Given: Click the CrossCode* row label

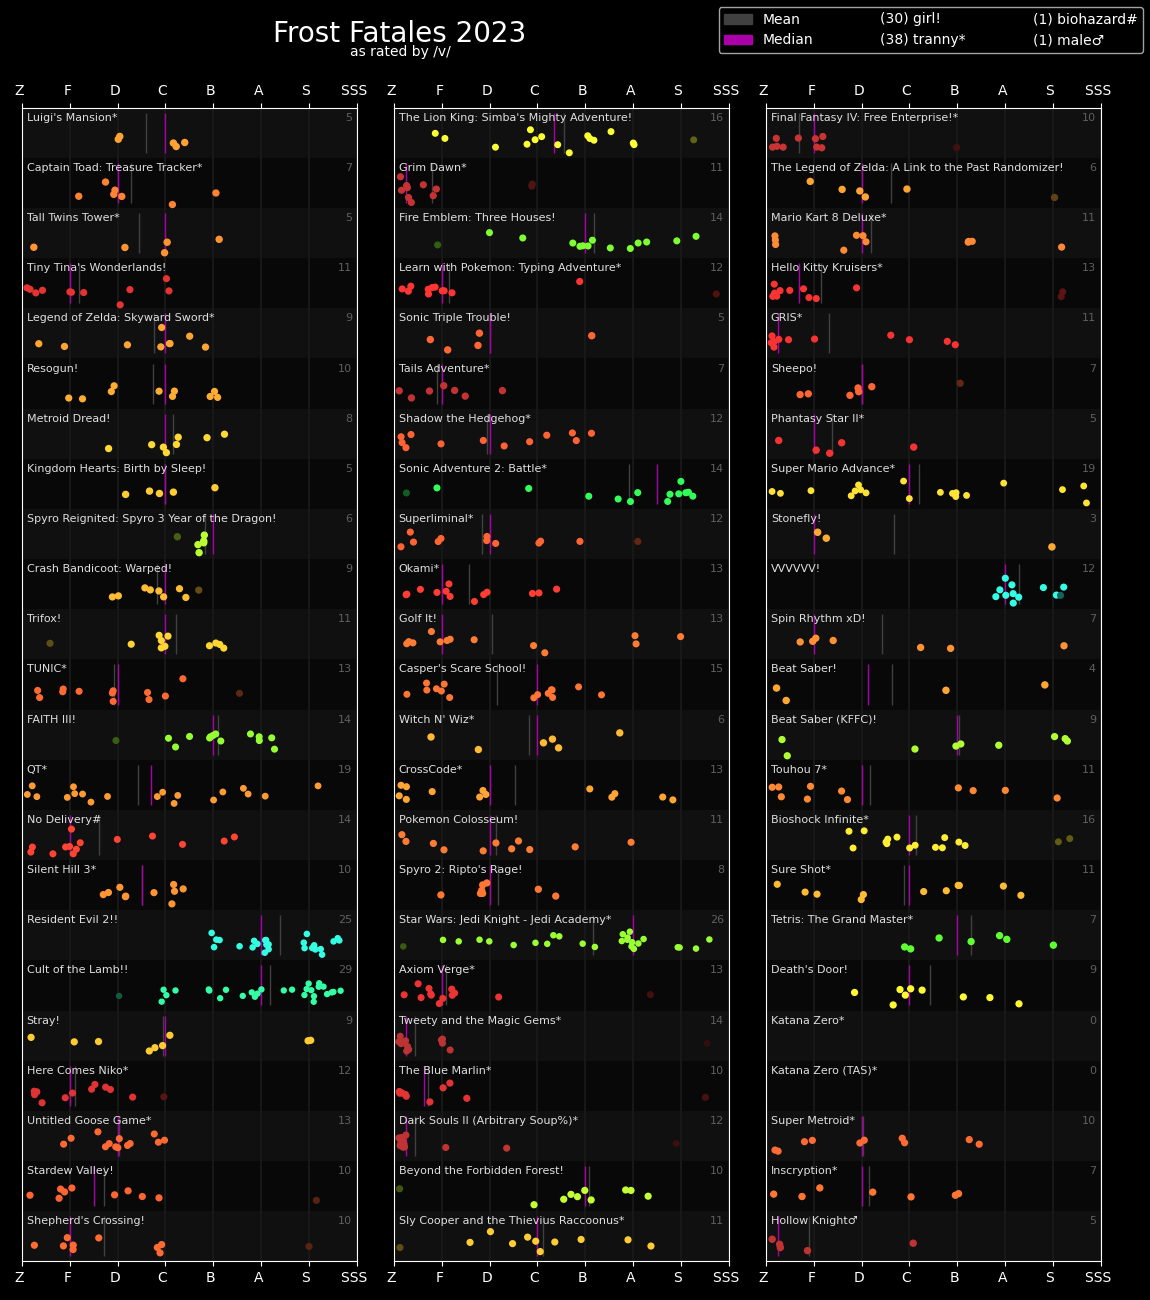Looking at the screenshot, I should [x=431, y=769].
